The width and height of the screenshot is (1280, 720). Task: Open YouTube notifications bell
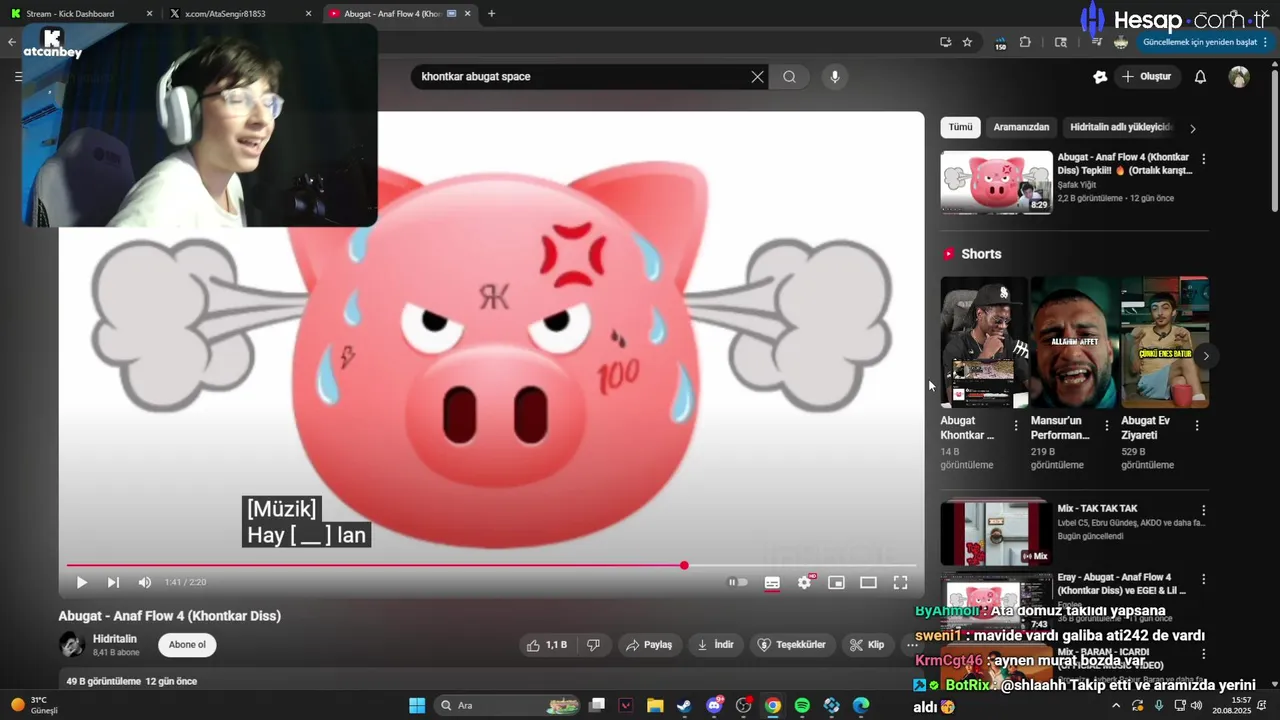1201,77
